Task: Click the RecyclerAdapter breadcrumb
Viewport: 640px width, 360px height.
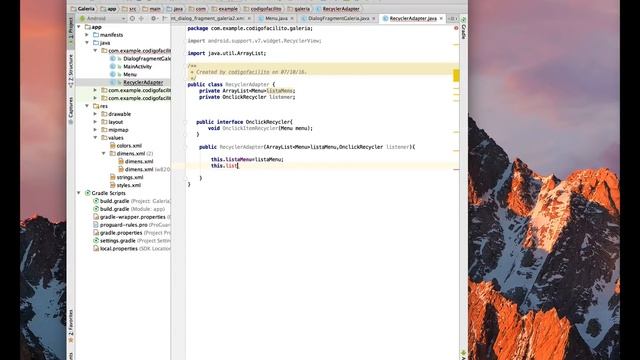Action: [x=337, y=9]
